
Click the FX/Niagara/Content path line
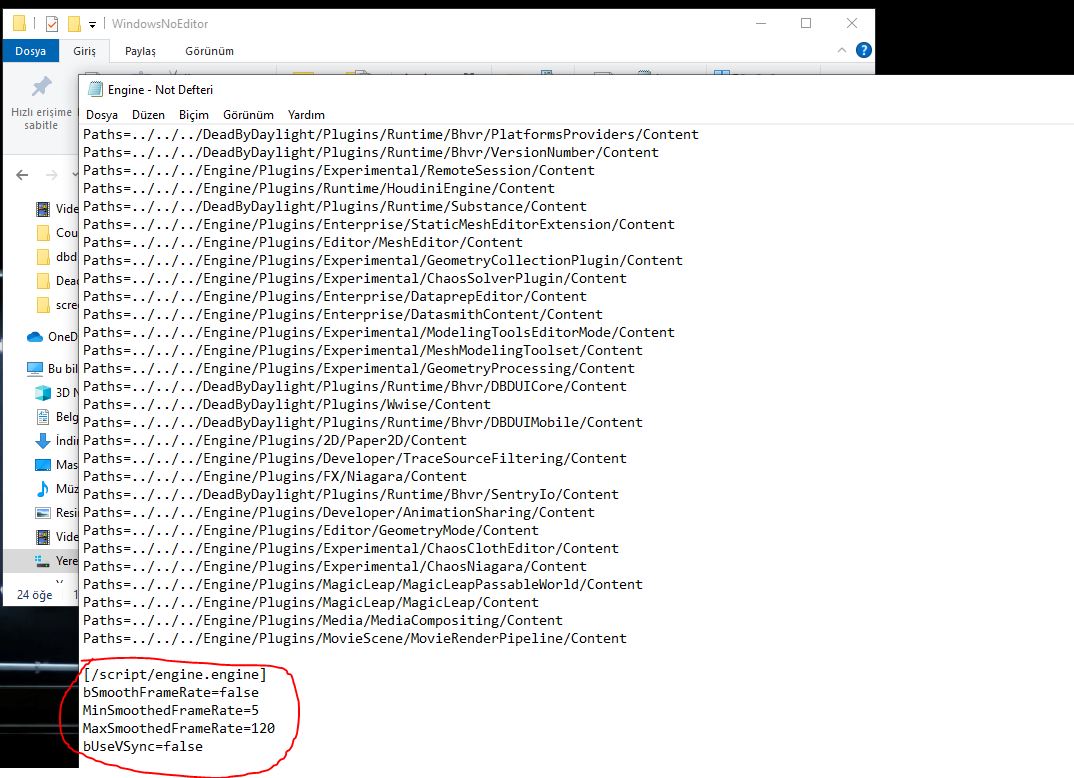click(x=275, y=476)
